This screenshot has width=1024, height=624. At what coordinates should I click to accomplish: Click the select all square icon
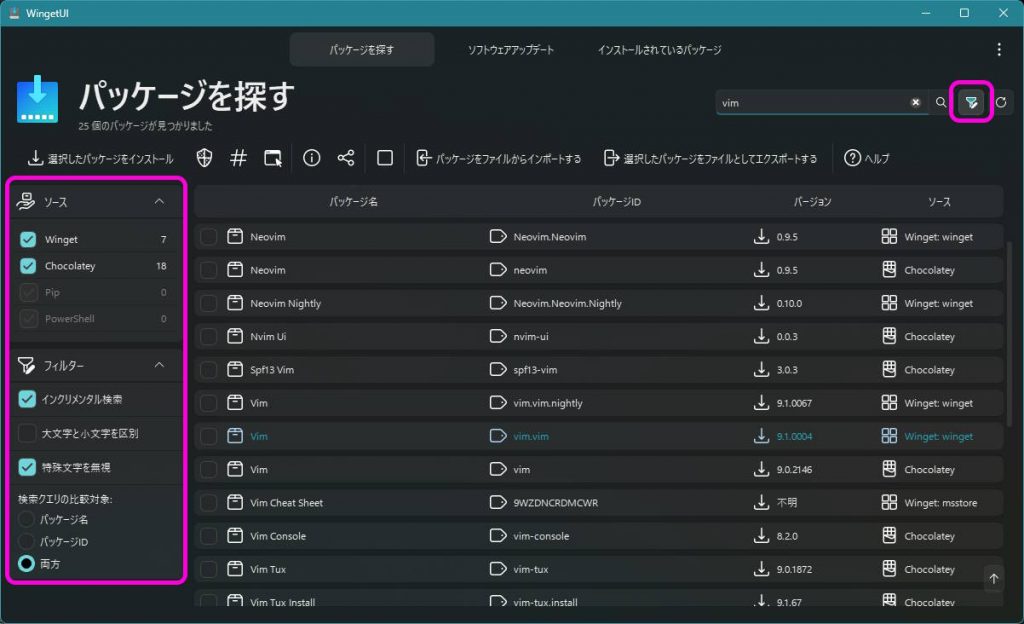(385, 158)
